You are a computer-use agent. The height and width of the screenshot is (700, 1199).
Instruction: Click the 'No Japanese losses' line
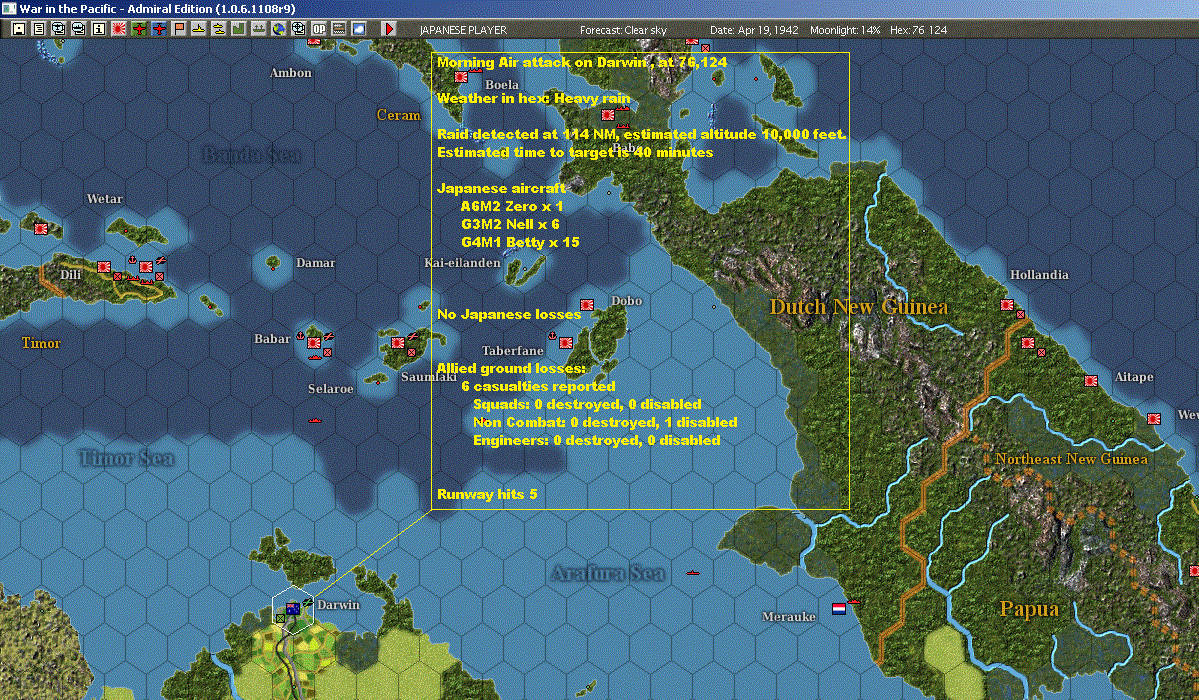coord(509,314)
